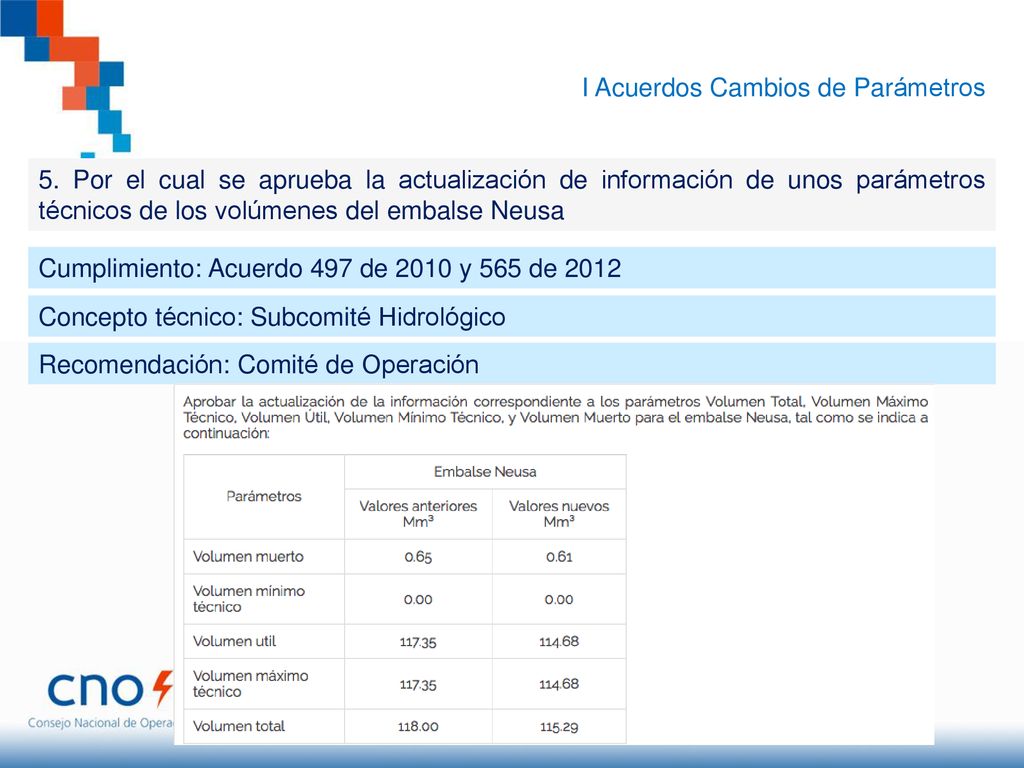Click new value 0.00 for Volumen mínimo técnico
Image resolution: width=1024 pixels, height=768 pixels.
559,600
